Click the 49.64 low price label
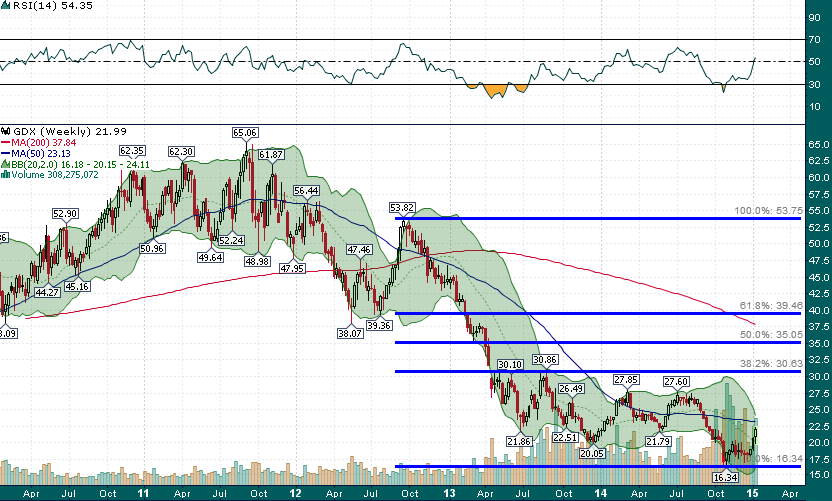This screenshot has width=832, height=501. 210,257
